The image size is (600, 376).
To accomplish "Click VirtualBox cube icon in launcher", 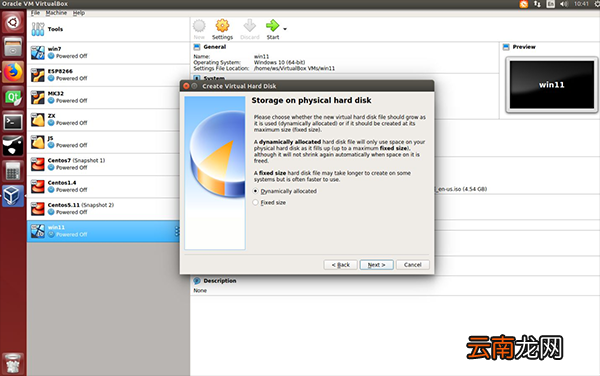I will (13, 196).
